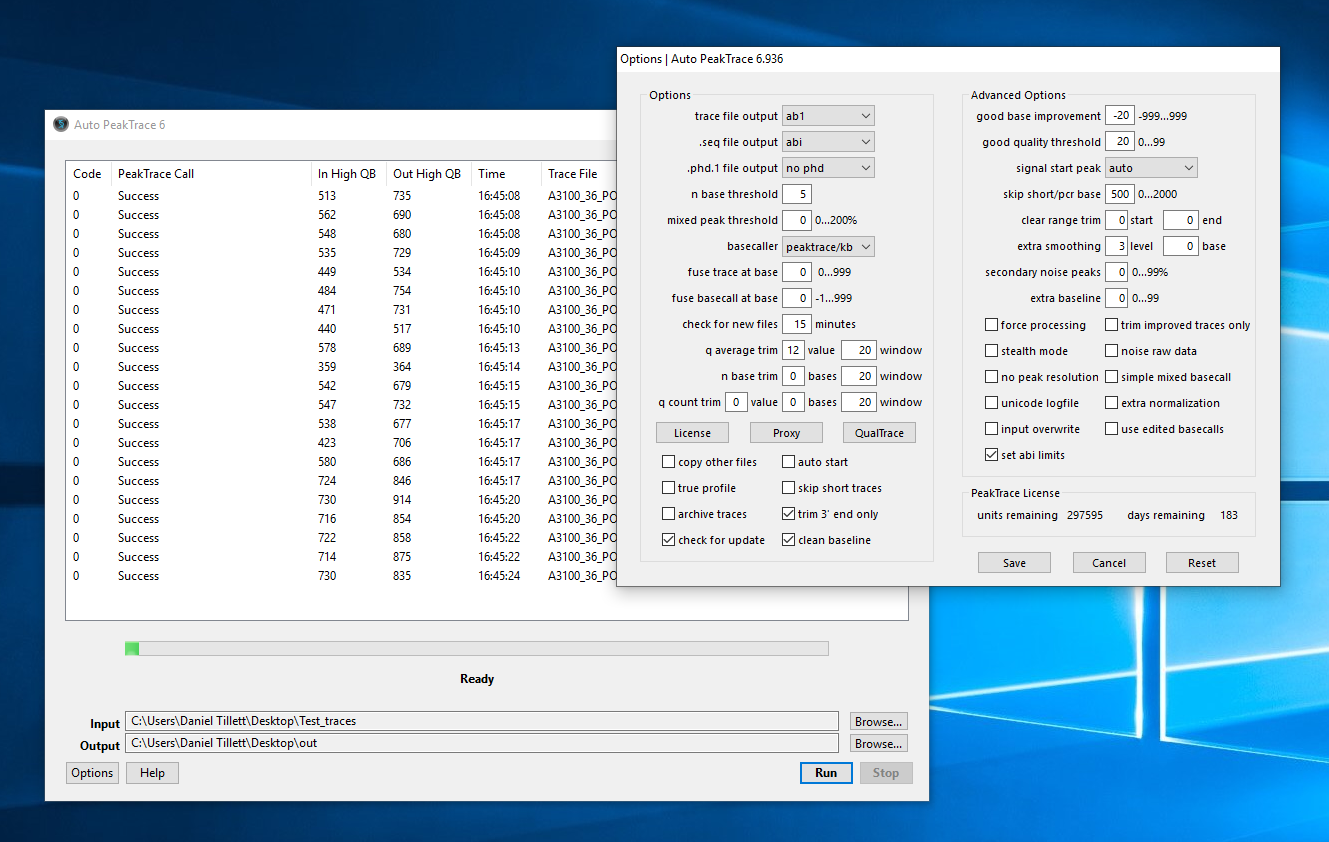Image resolution: width=1329 pixels, height=842 pixels.
Task: Sort by the Code column header
Action: click(x=88, y=174)
